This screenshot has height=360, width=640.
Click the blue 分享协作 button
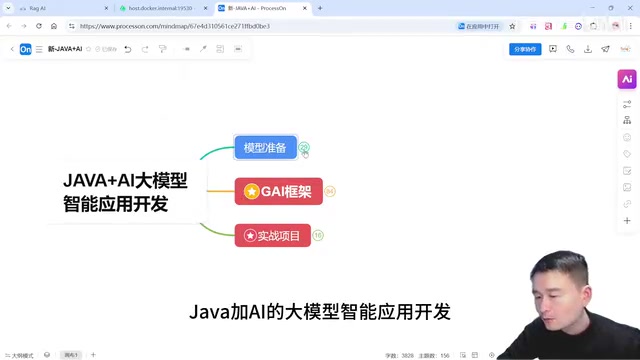[x=525, y=49]
